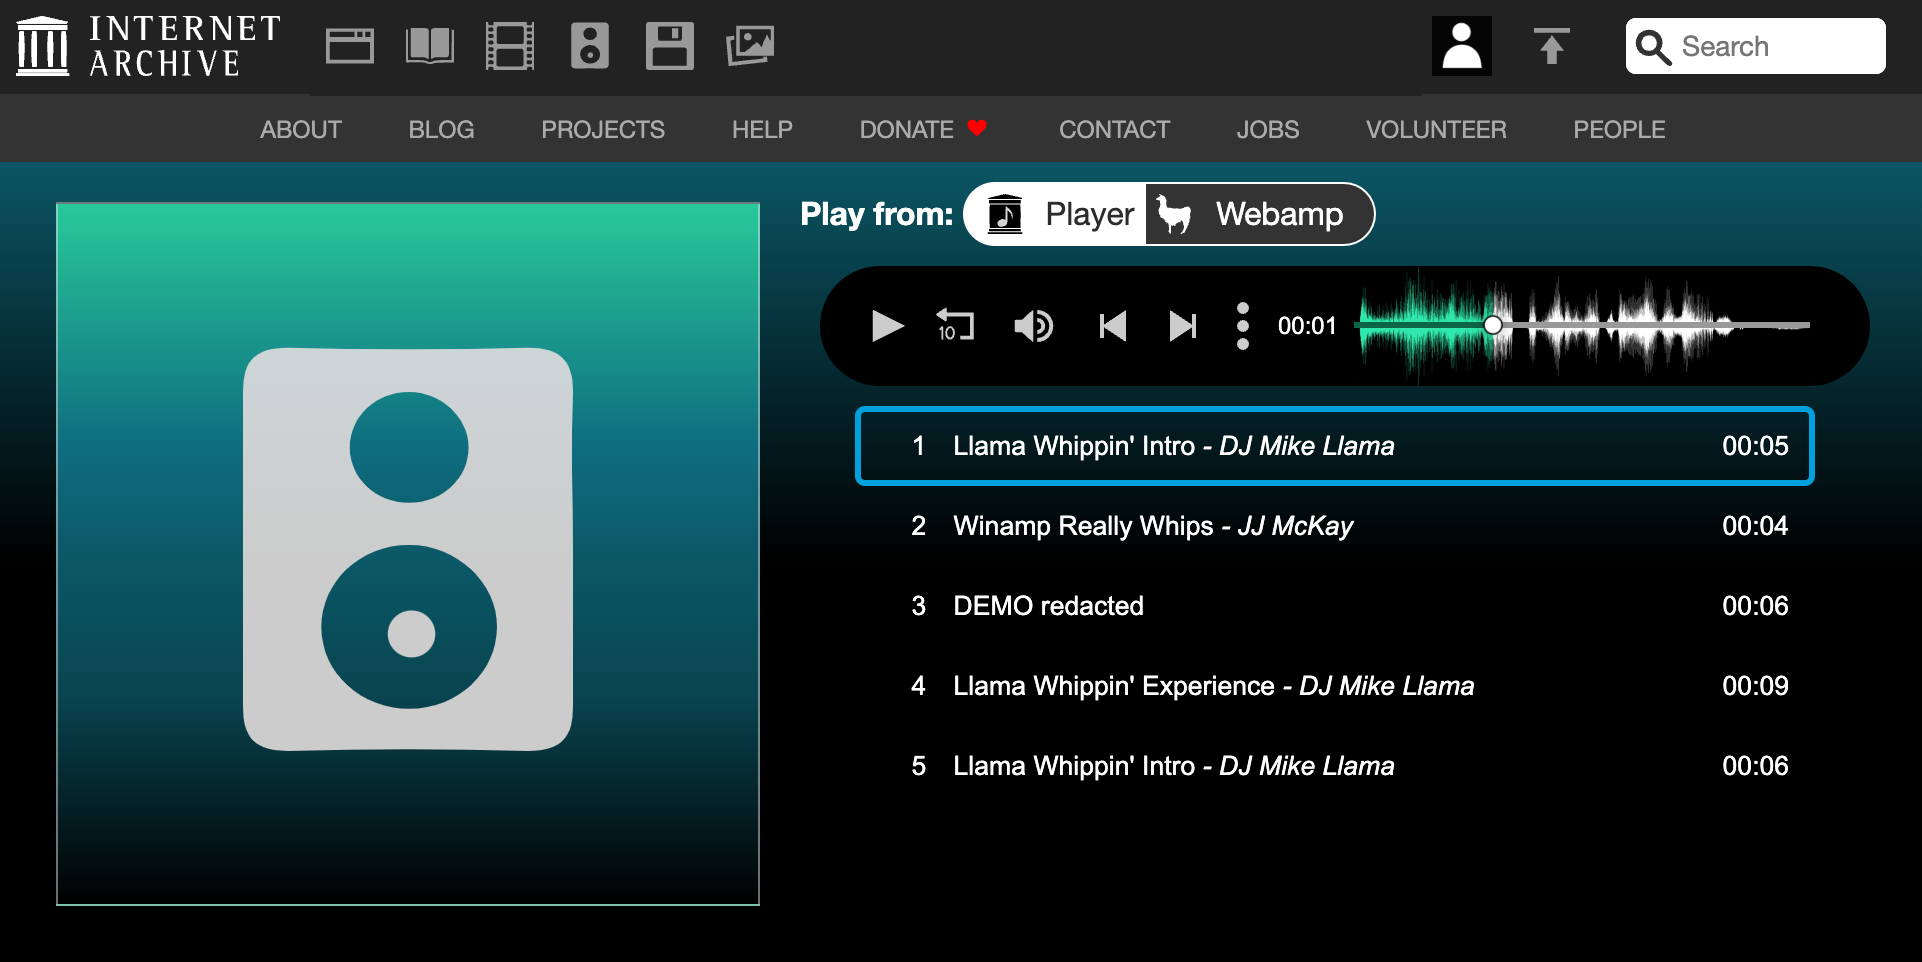Click the 00:04 duration of track 2
This screenshot has width=1922, height=962.
[1755, 526]
